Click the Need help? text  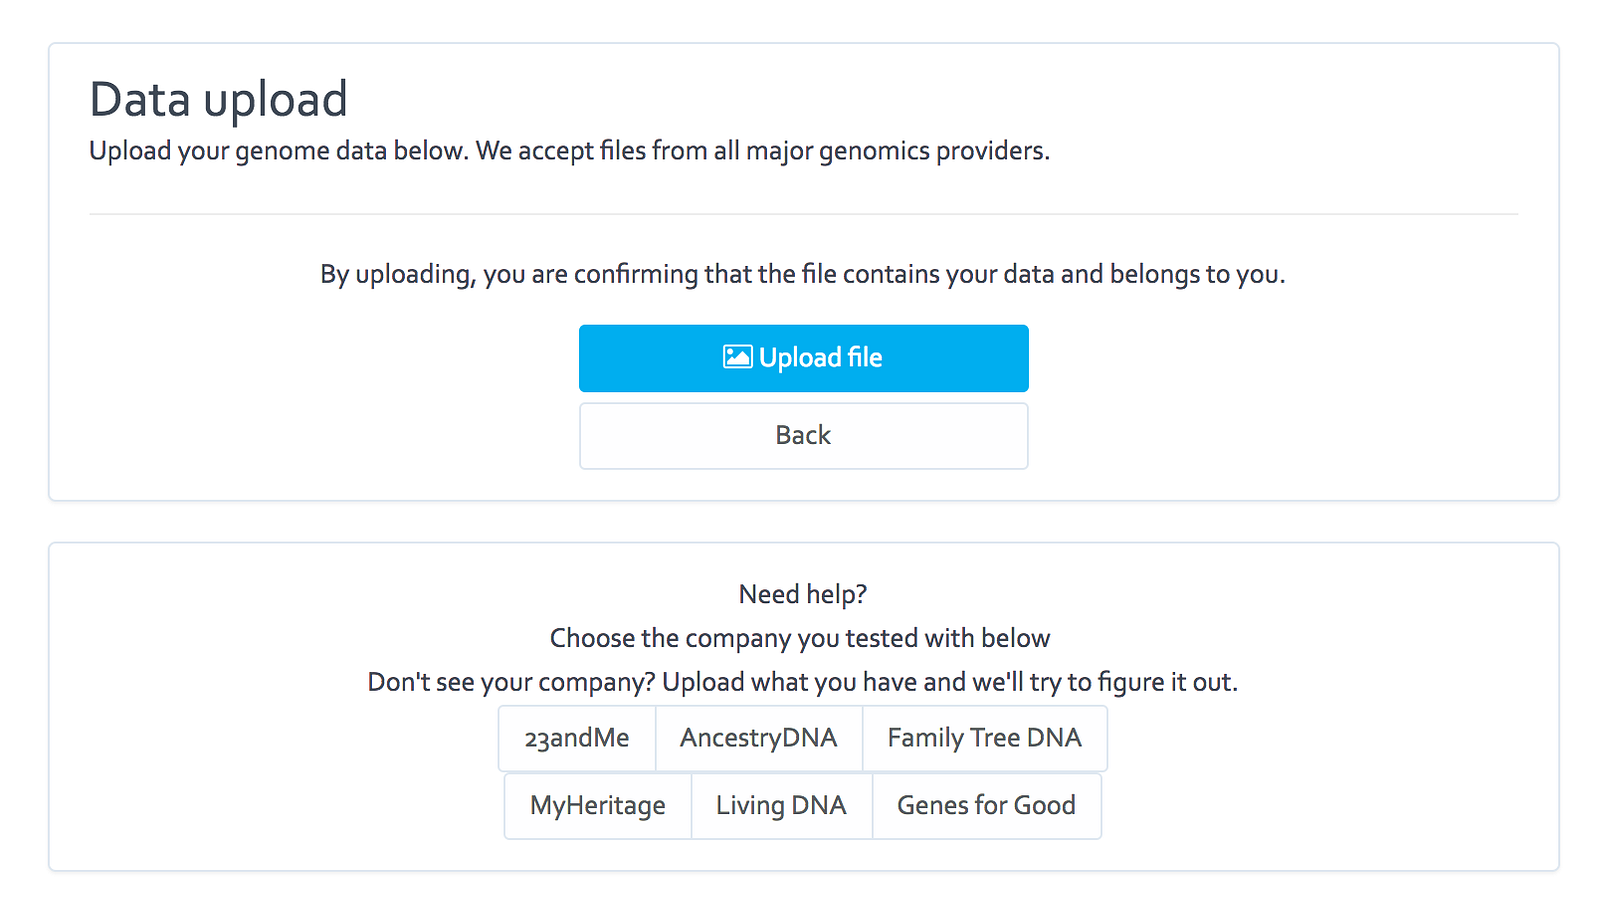pyautogui.click(x=803, y=594)
